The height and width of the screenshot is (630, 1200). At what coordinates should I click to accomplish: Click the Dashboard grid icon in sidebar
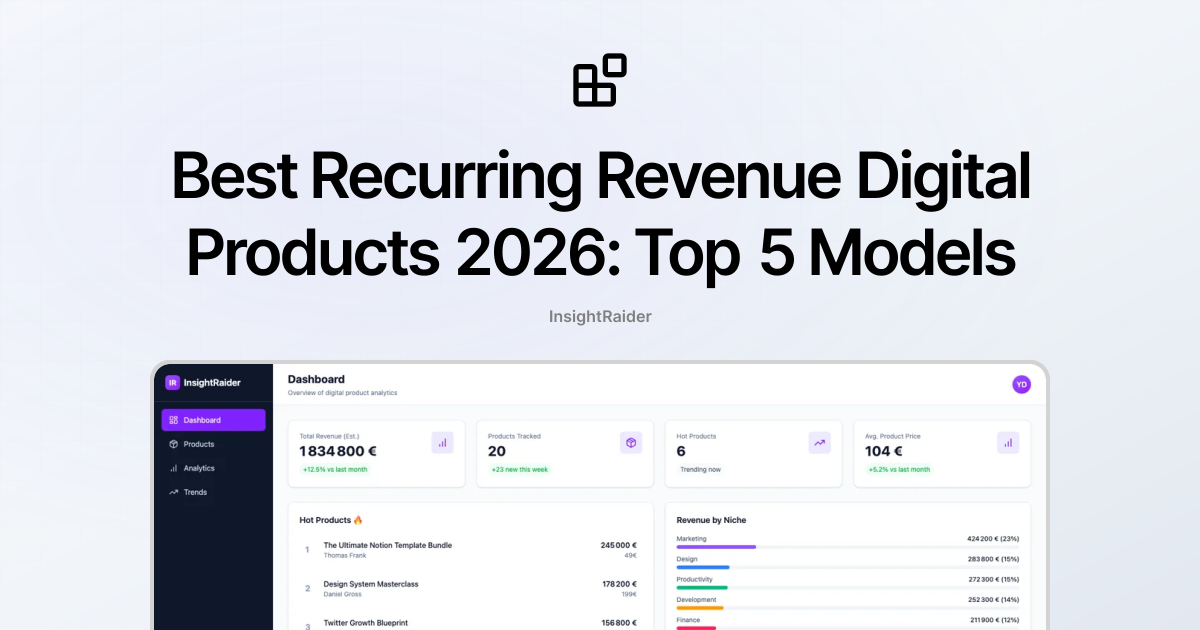pos(173,420)
